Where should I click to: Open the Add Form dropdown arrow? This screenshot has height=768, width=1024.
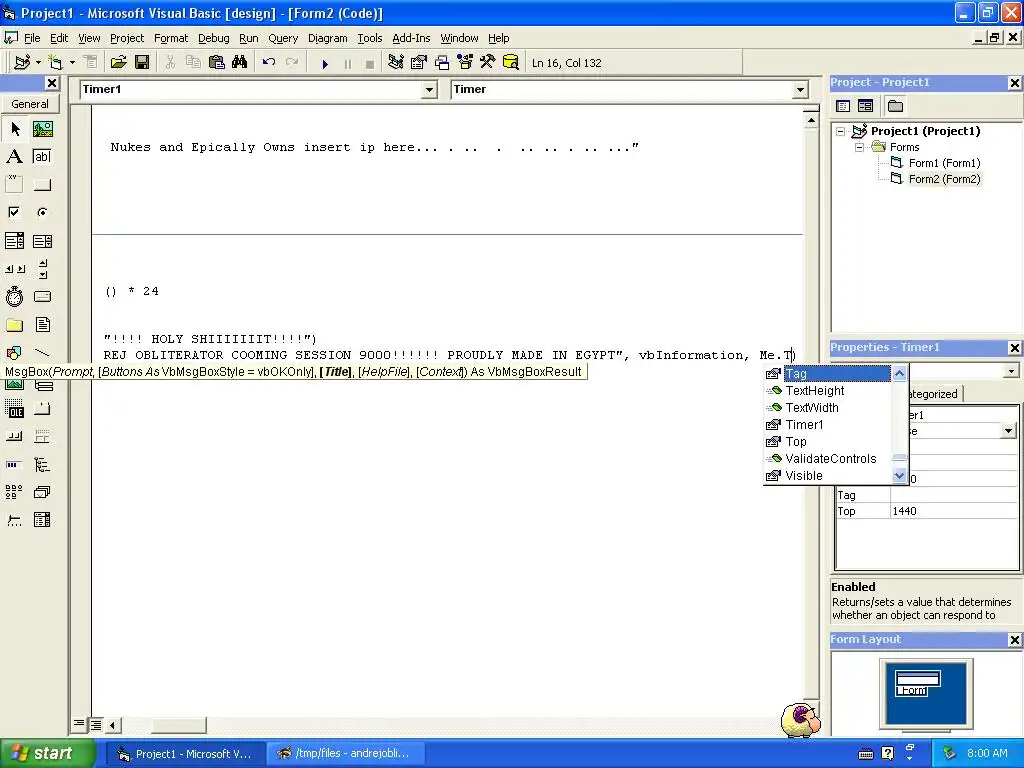pos(72,63)
